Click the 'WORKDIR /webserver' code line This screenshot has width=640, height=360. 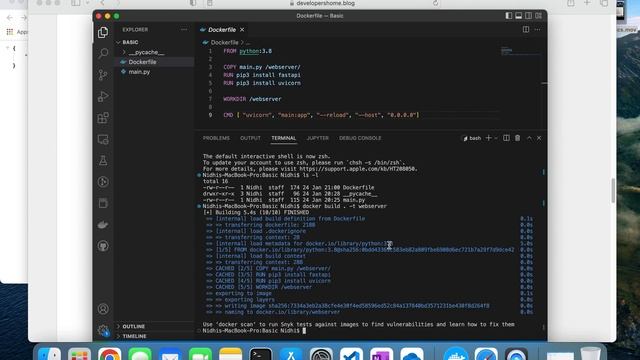pos(252,99)
